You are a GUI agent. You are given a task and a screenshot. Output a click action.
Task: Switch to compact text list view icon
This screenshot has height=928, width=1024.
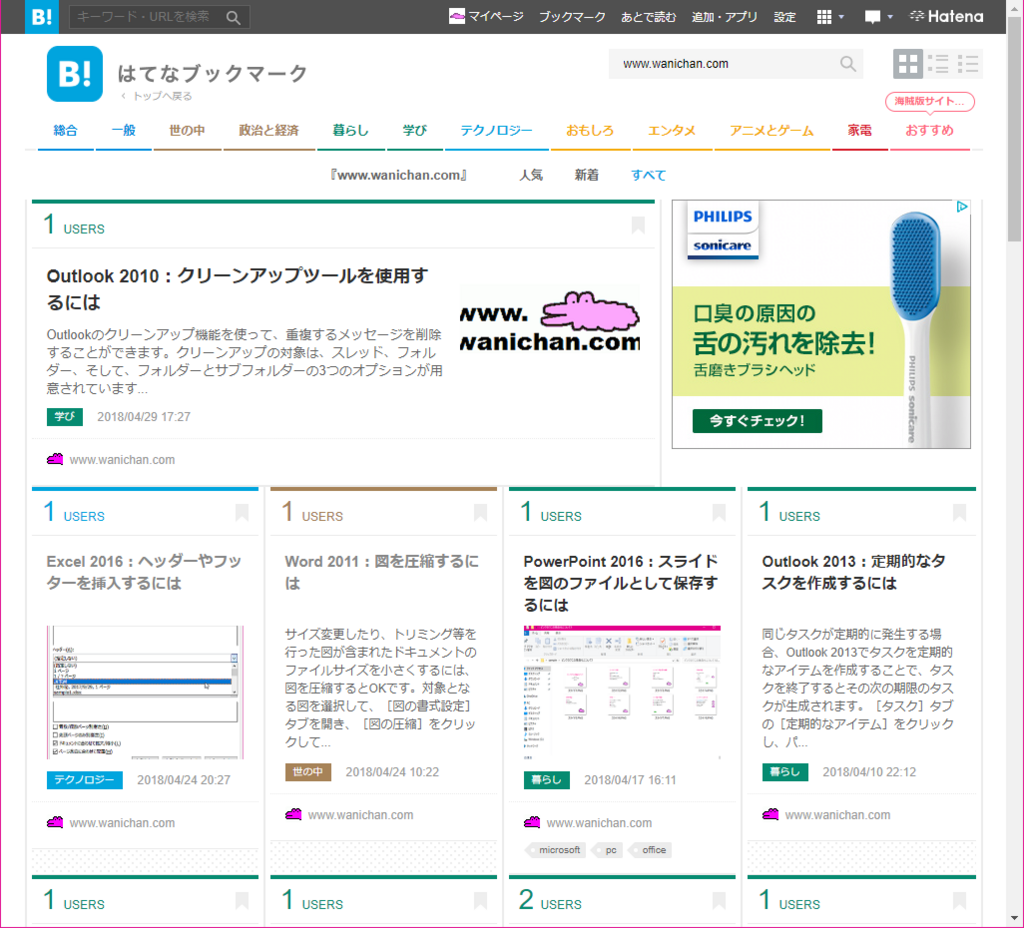tap(968, 64)
